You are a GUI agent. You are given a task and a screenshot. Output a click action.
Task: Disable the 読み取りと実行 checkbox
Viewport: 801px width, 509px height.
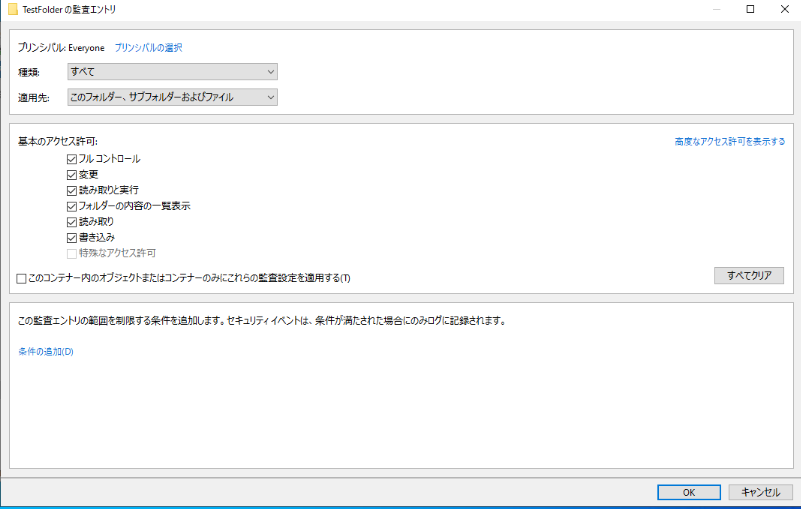click(x=72, y=190)
